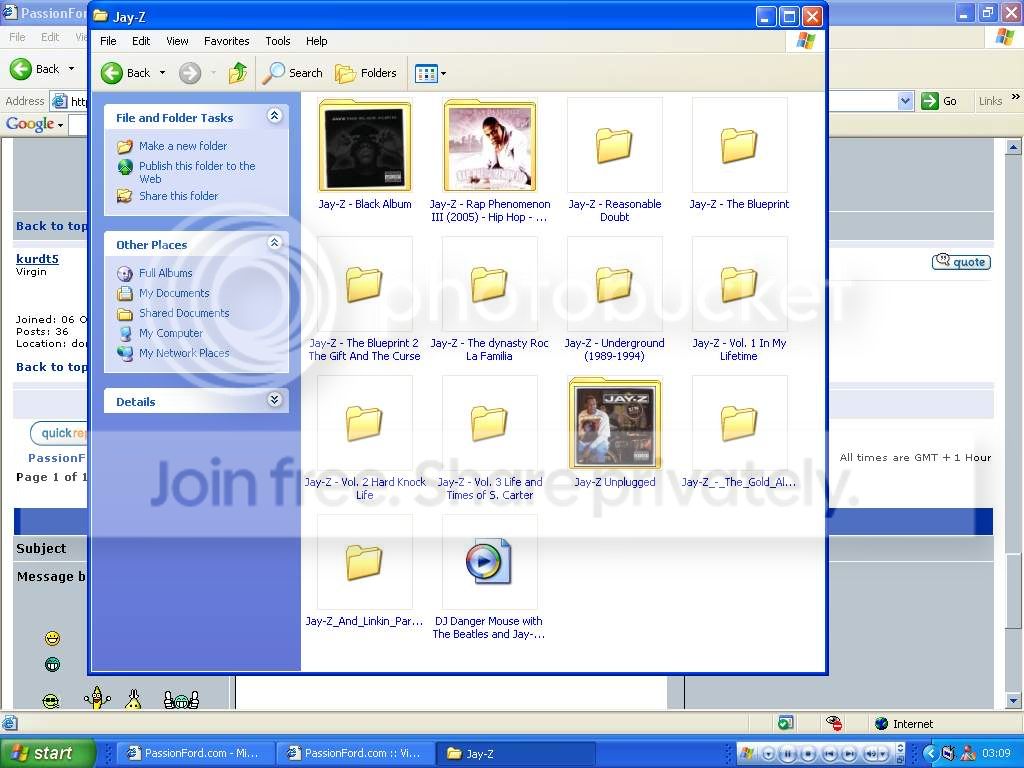Click Make a new folder link
The image size is (1024, 768).
tap(182, 146)
